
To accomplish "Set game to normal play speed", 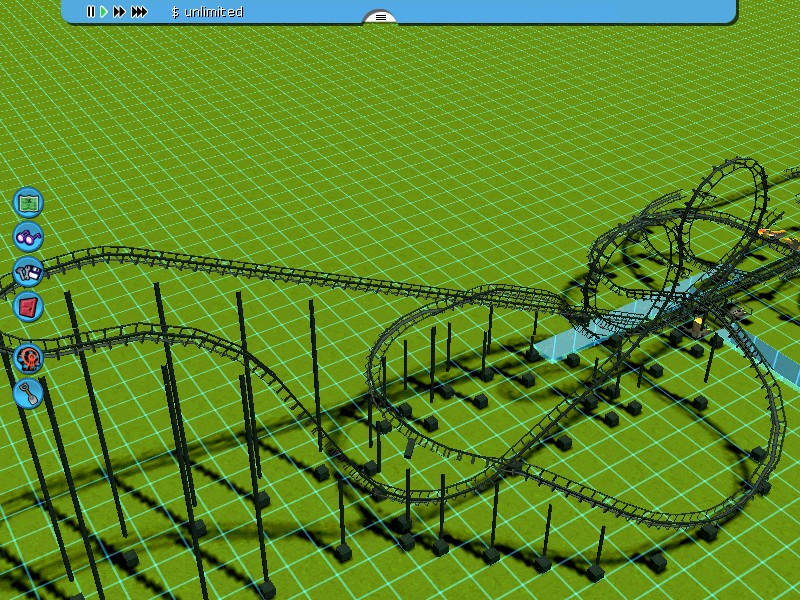I will click(104, 12).
